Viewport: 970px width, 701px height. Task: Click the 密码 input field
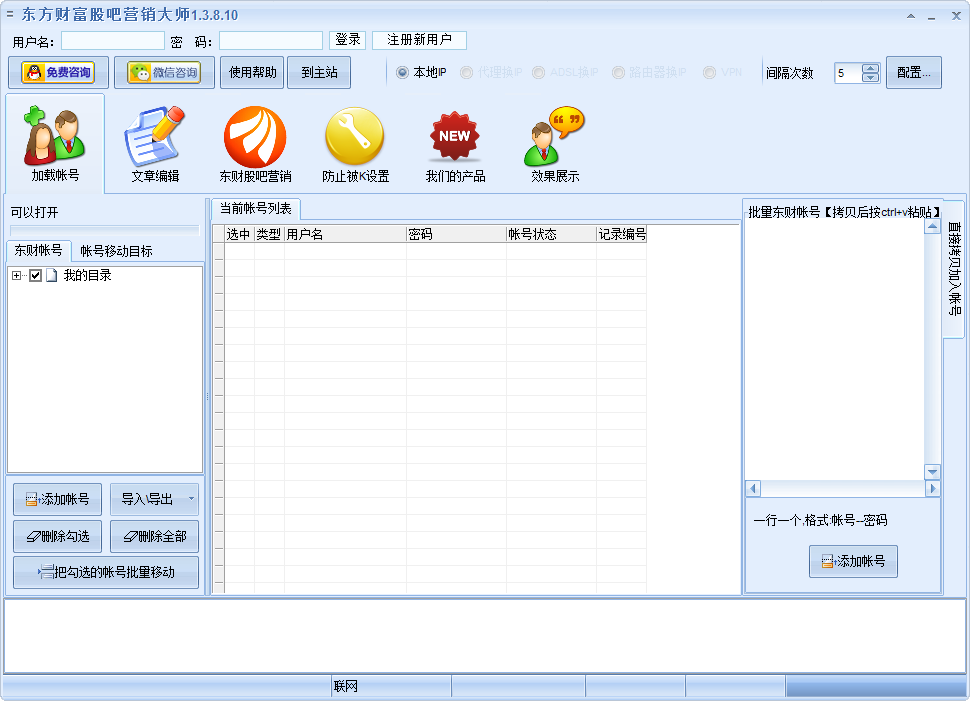(271, 41)
